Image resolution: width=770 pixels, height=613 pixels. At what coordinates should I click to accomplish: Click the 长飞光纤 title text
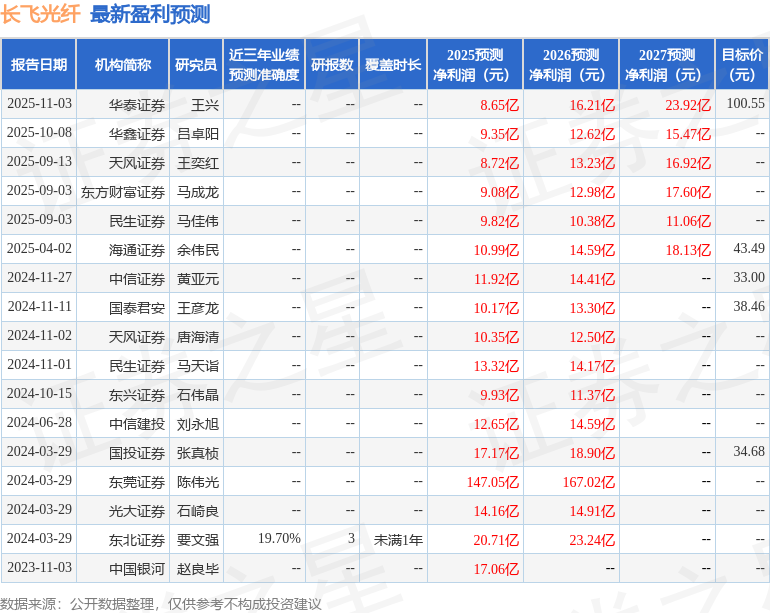pyautogui.click(x=40, y=14)
